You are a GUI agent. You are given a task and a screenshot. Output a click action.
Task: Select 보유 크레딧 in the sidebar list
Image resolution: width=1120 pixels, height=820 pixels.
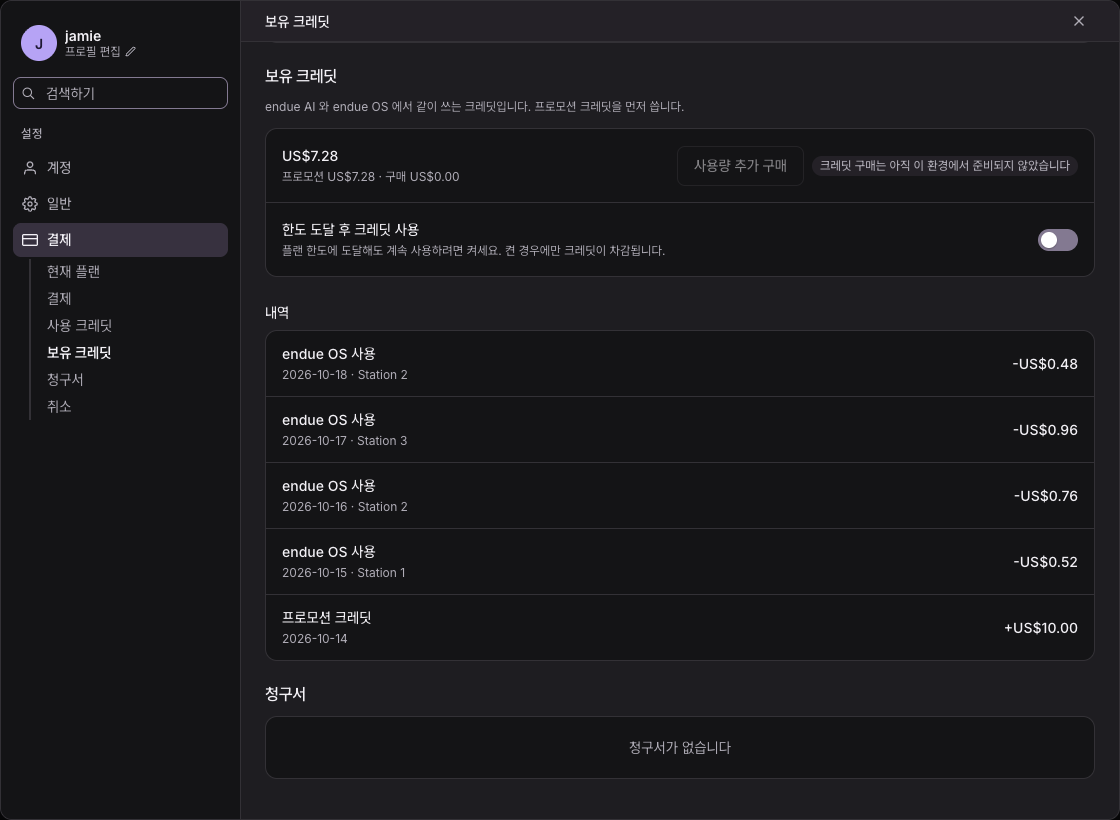79,353
